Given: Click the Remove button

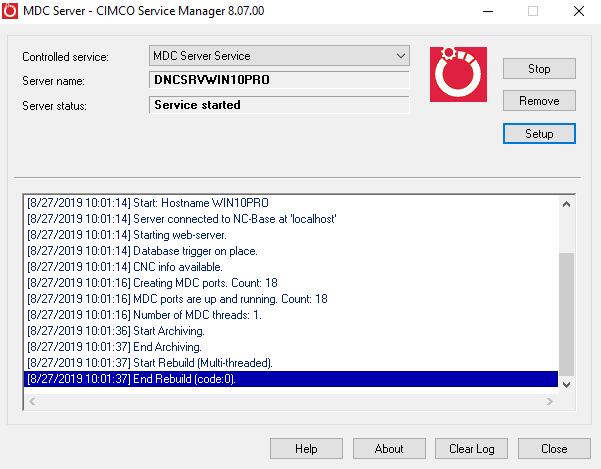Looking at the screenshot, I should (539, 101).
